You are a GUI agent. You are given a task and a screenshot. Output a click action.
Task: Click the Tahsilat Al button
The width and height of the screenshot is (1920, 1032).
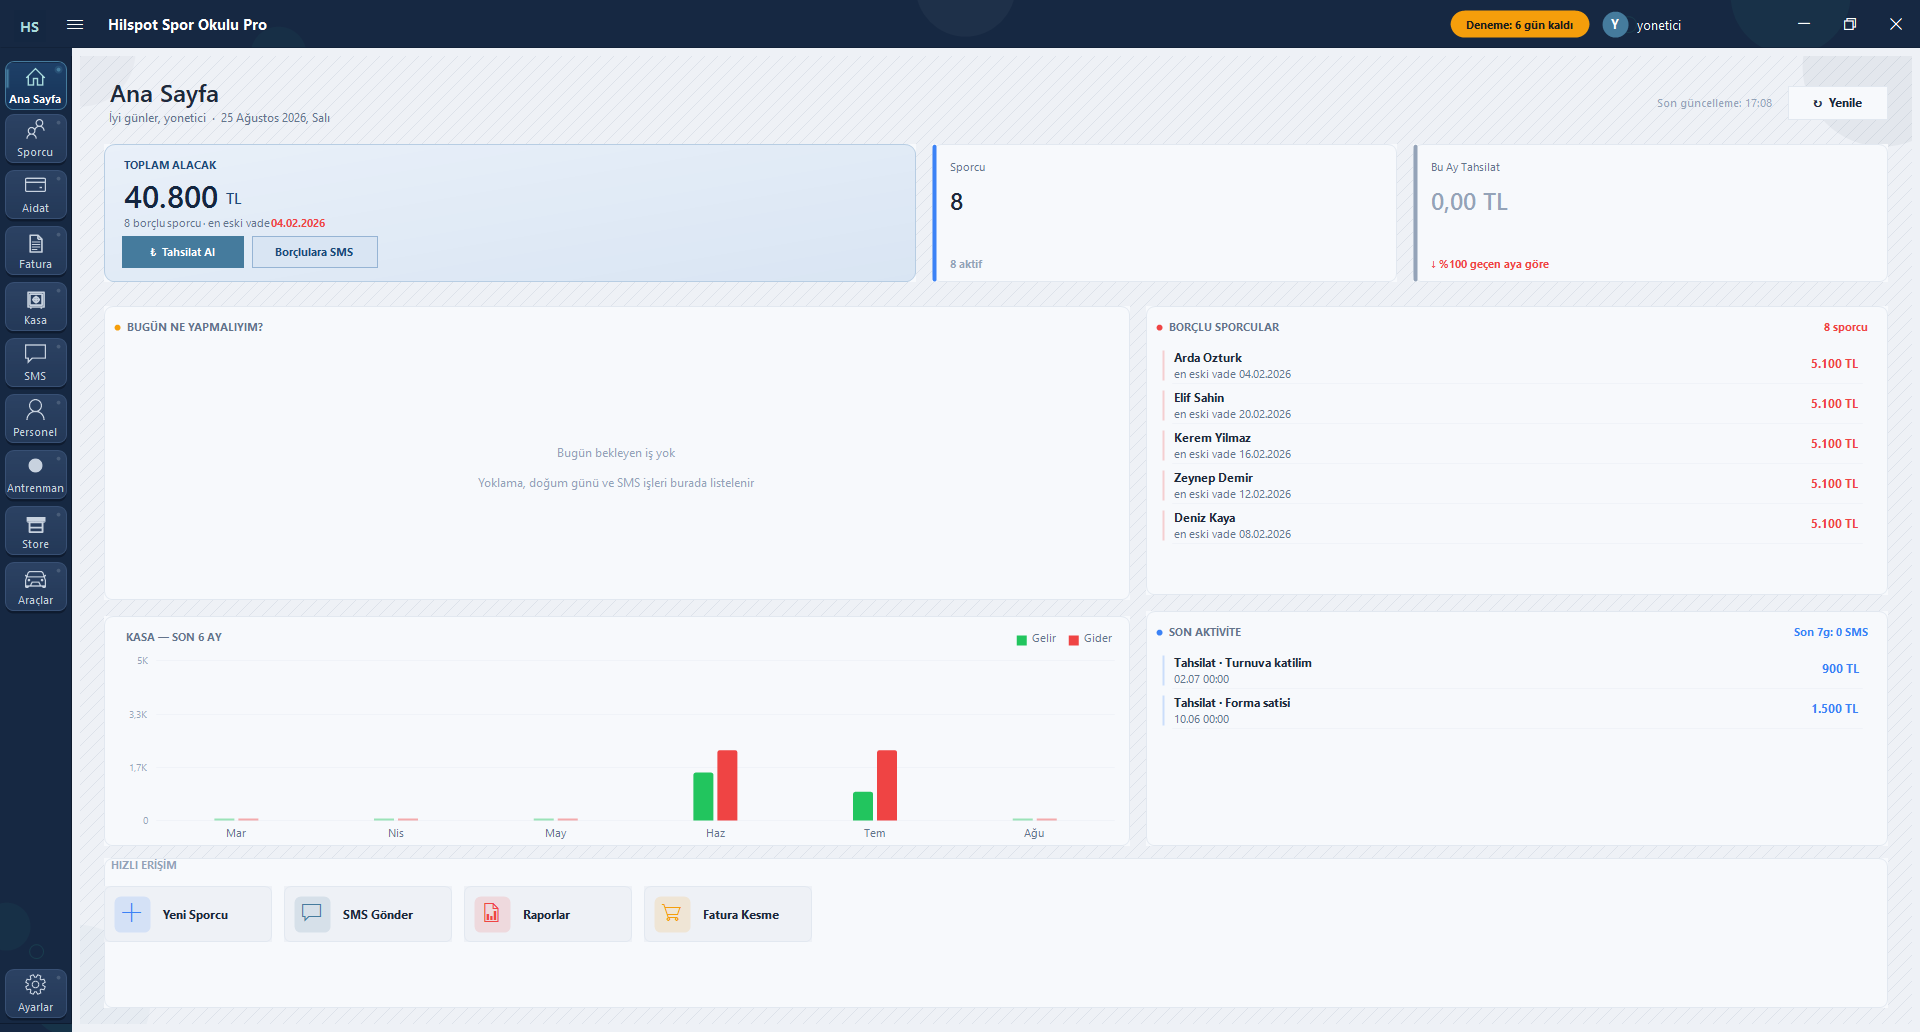[x=183, y=252]
